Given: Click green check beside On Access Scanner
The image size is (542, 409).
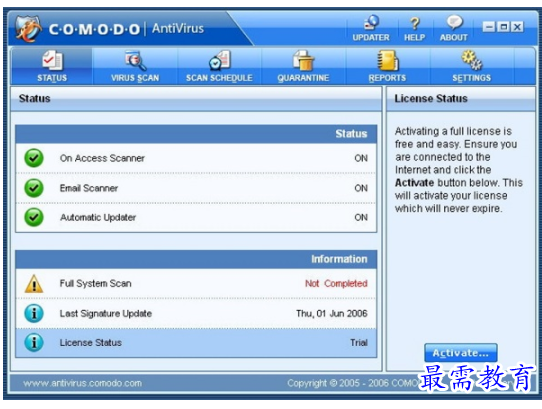Looking at the screenshot, I should click(x=34, y=158).
